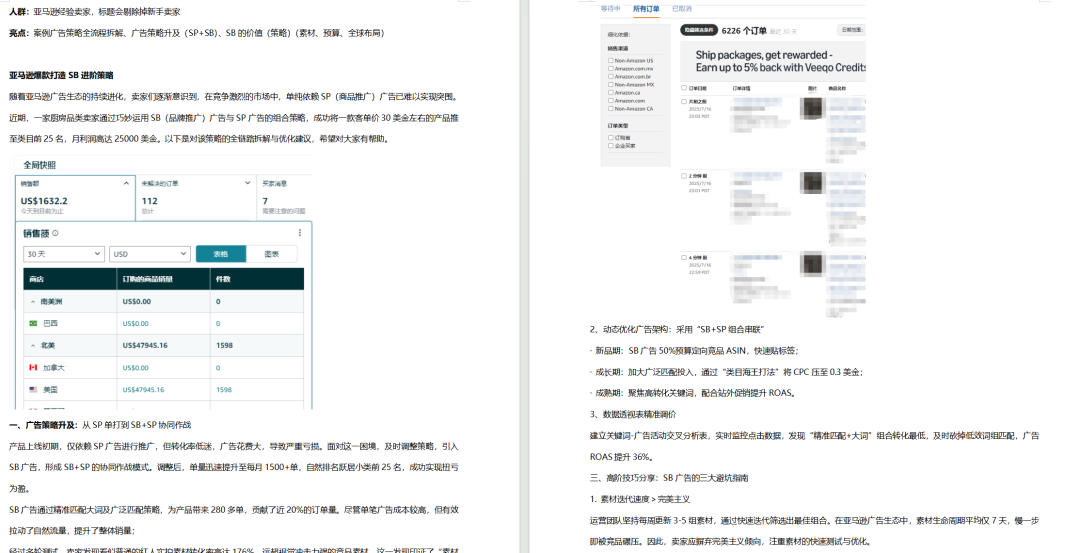Image resolution: width=1080 pixels, height=553 pixels.
Task: Collapse the 南美洲 region row
Action: (x=33, y=302)
